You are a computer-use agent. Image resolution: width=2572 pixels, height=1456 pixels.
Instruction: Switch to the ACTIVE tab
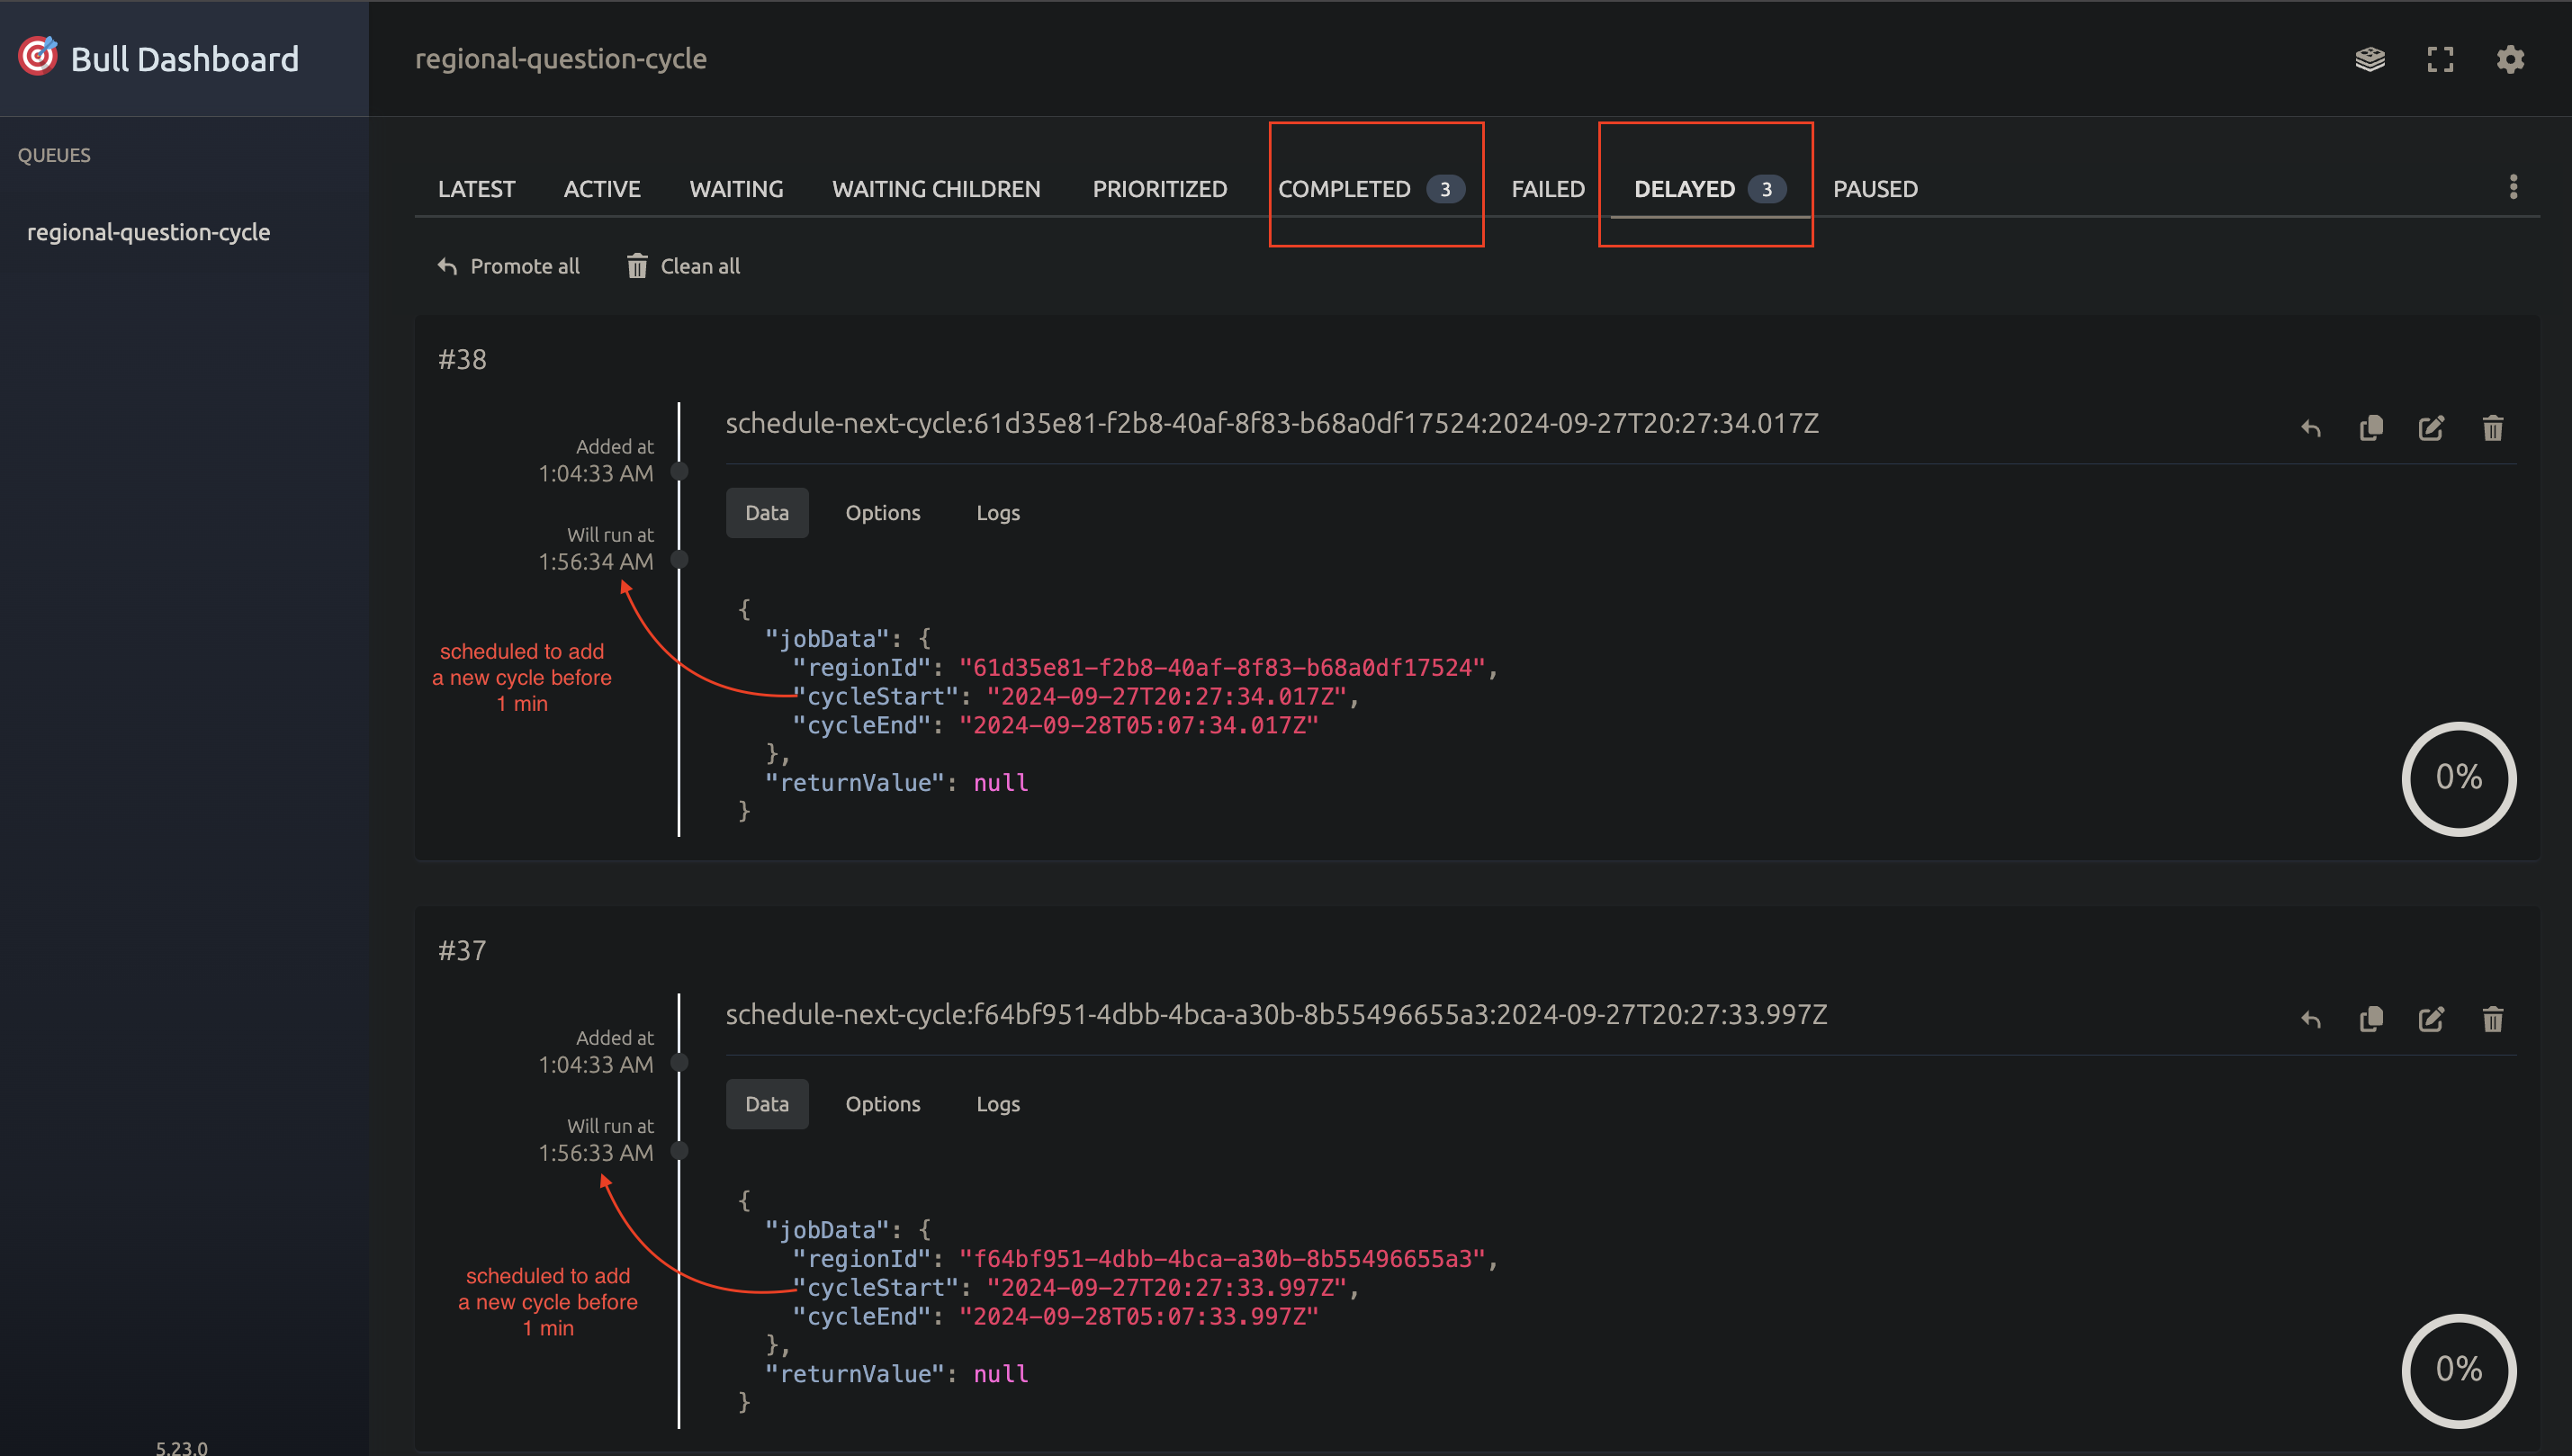[601, 189]
